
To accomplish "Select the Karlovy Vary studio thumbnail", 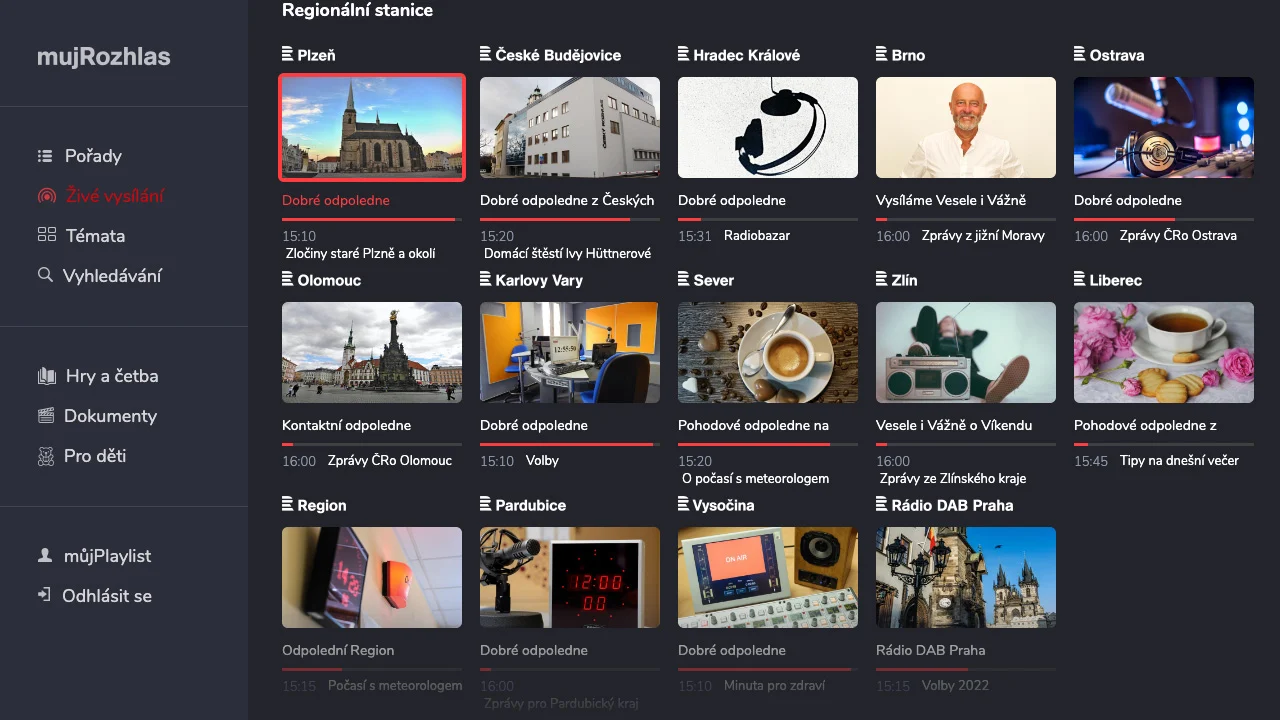I will 569,352.
